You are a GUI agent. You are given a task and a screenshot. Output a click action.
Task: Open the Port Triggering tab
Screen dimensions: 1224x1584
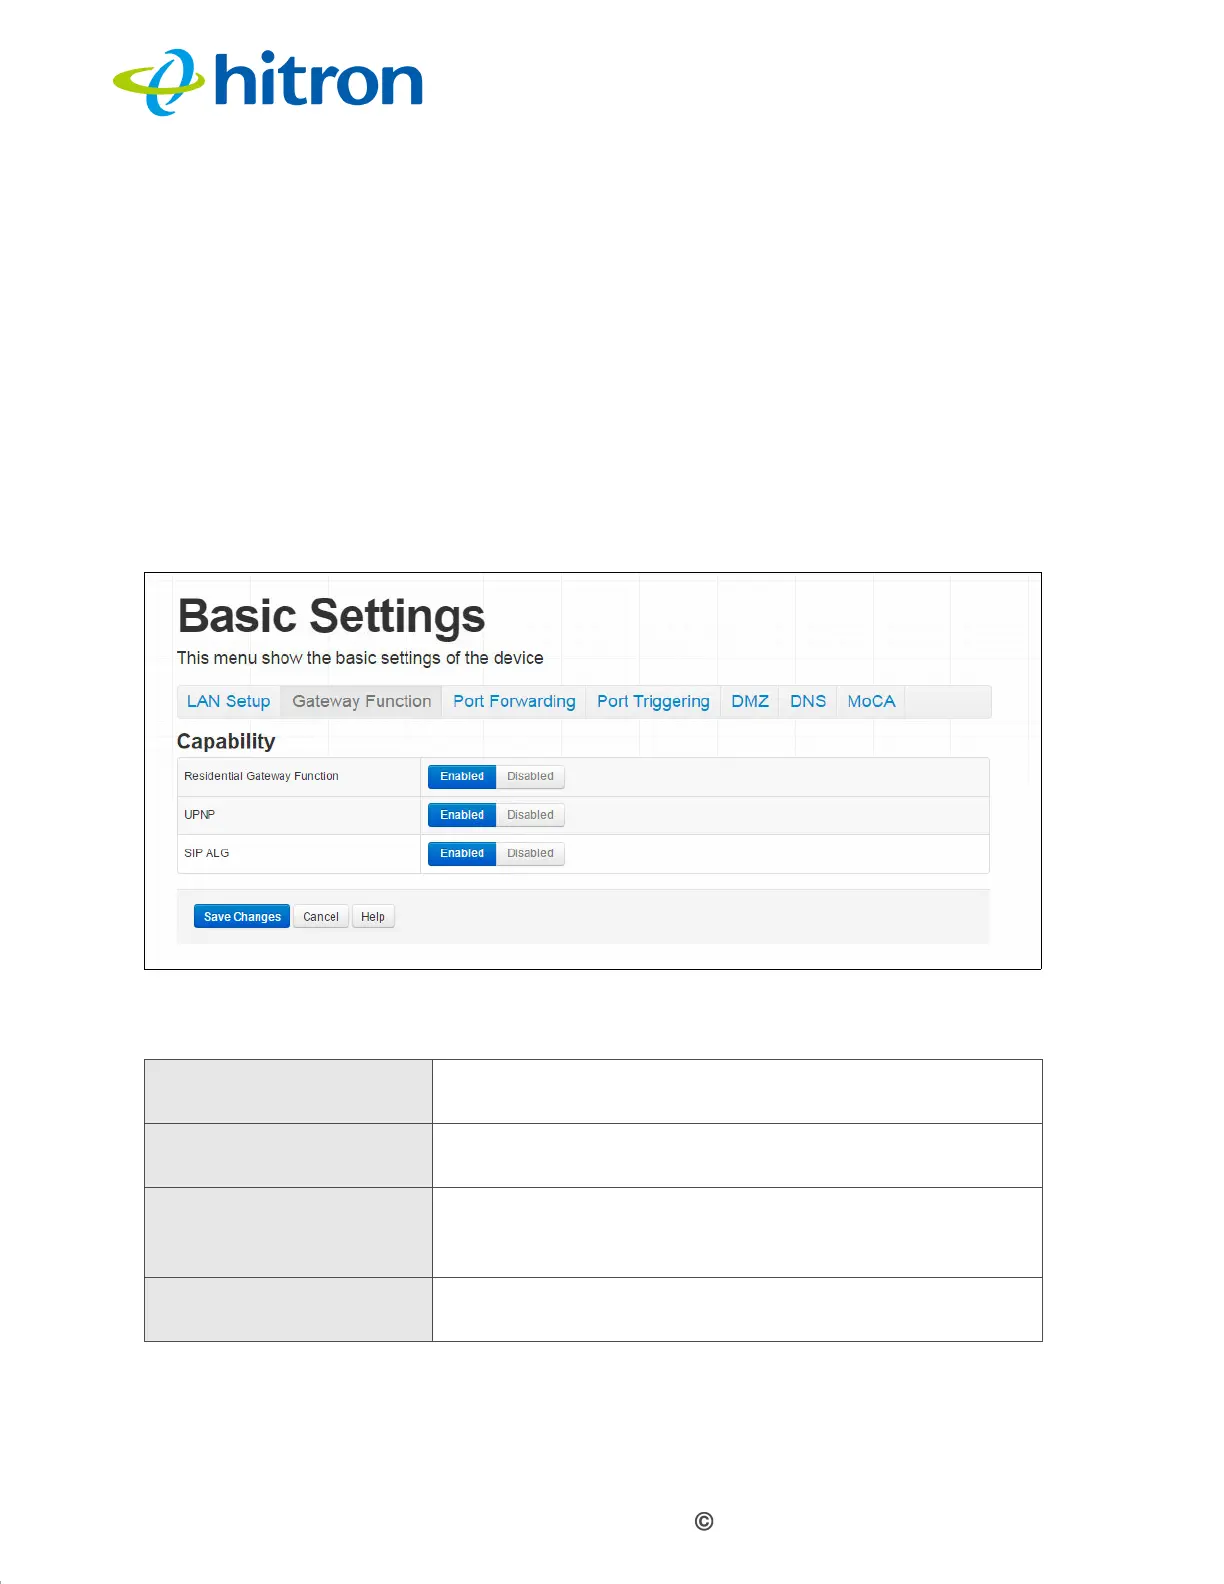653,701
